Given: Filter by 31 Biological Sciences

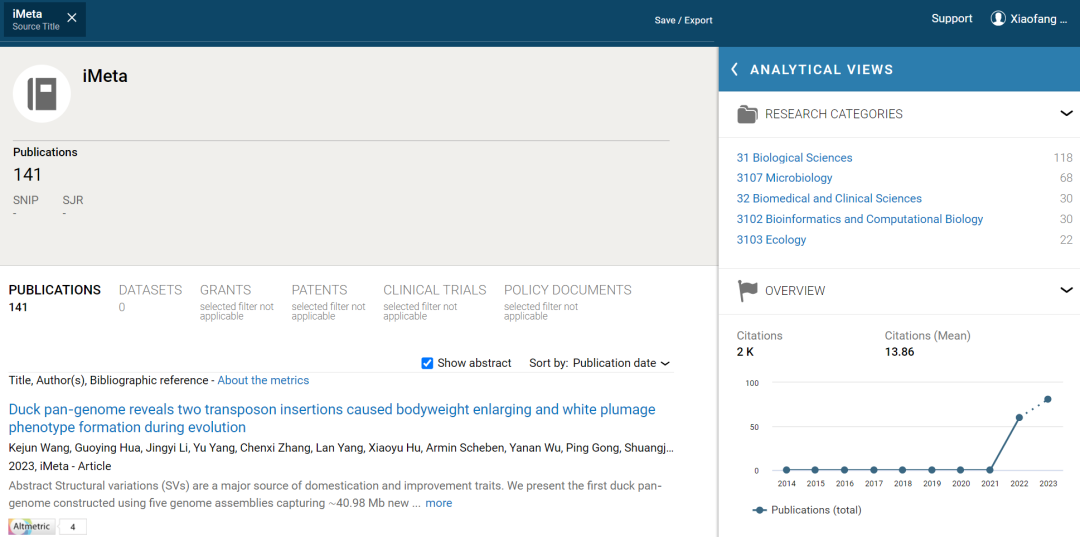Looking at the screenshot, I should [794, 158].
